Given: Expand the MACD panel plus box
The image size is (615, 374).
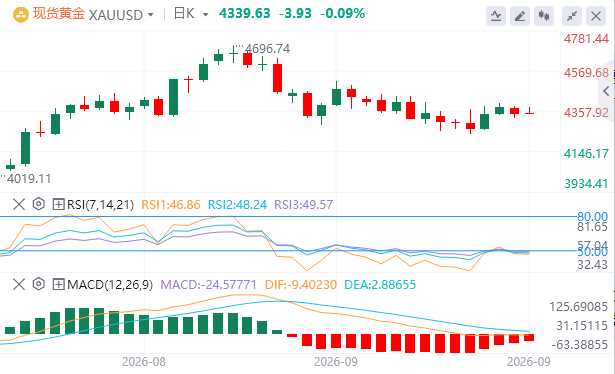Looking at the screenshot, I should click(x=58, y=284).
